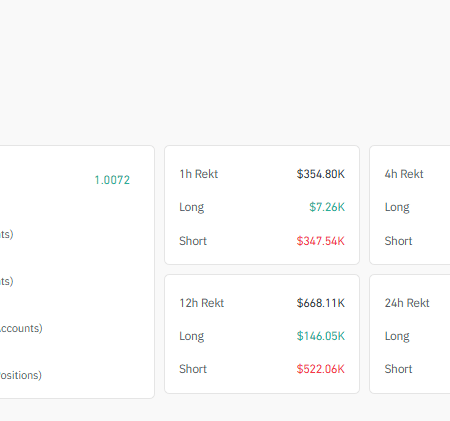The height and width of the screenshot is (421, 450).
Task: Click the Short label in 4h Rekt card
Action: click(x=398, y=241)
